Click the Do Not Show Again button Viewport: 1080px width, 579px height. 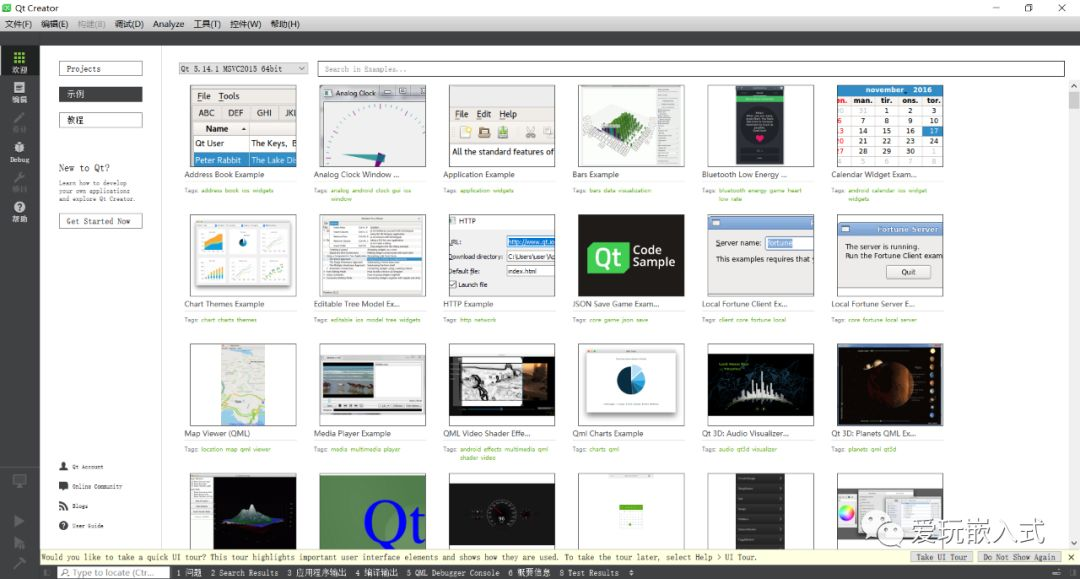coord(1019,557)
